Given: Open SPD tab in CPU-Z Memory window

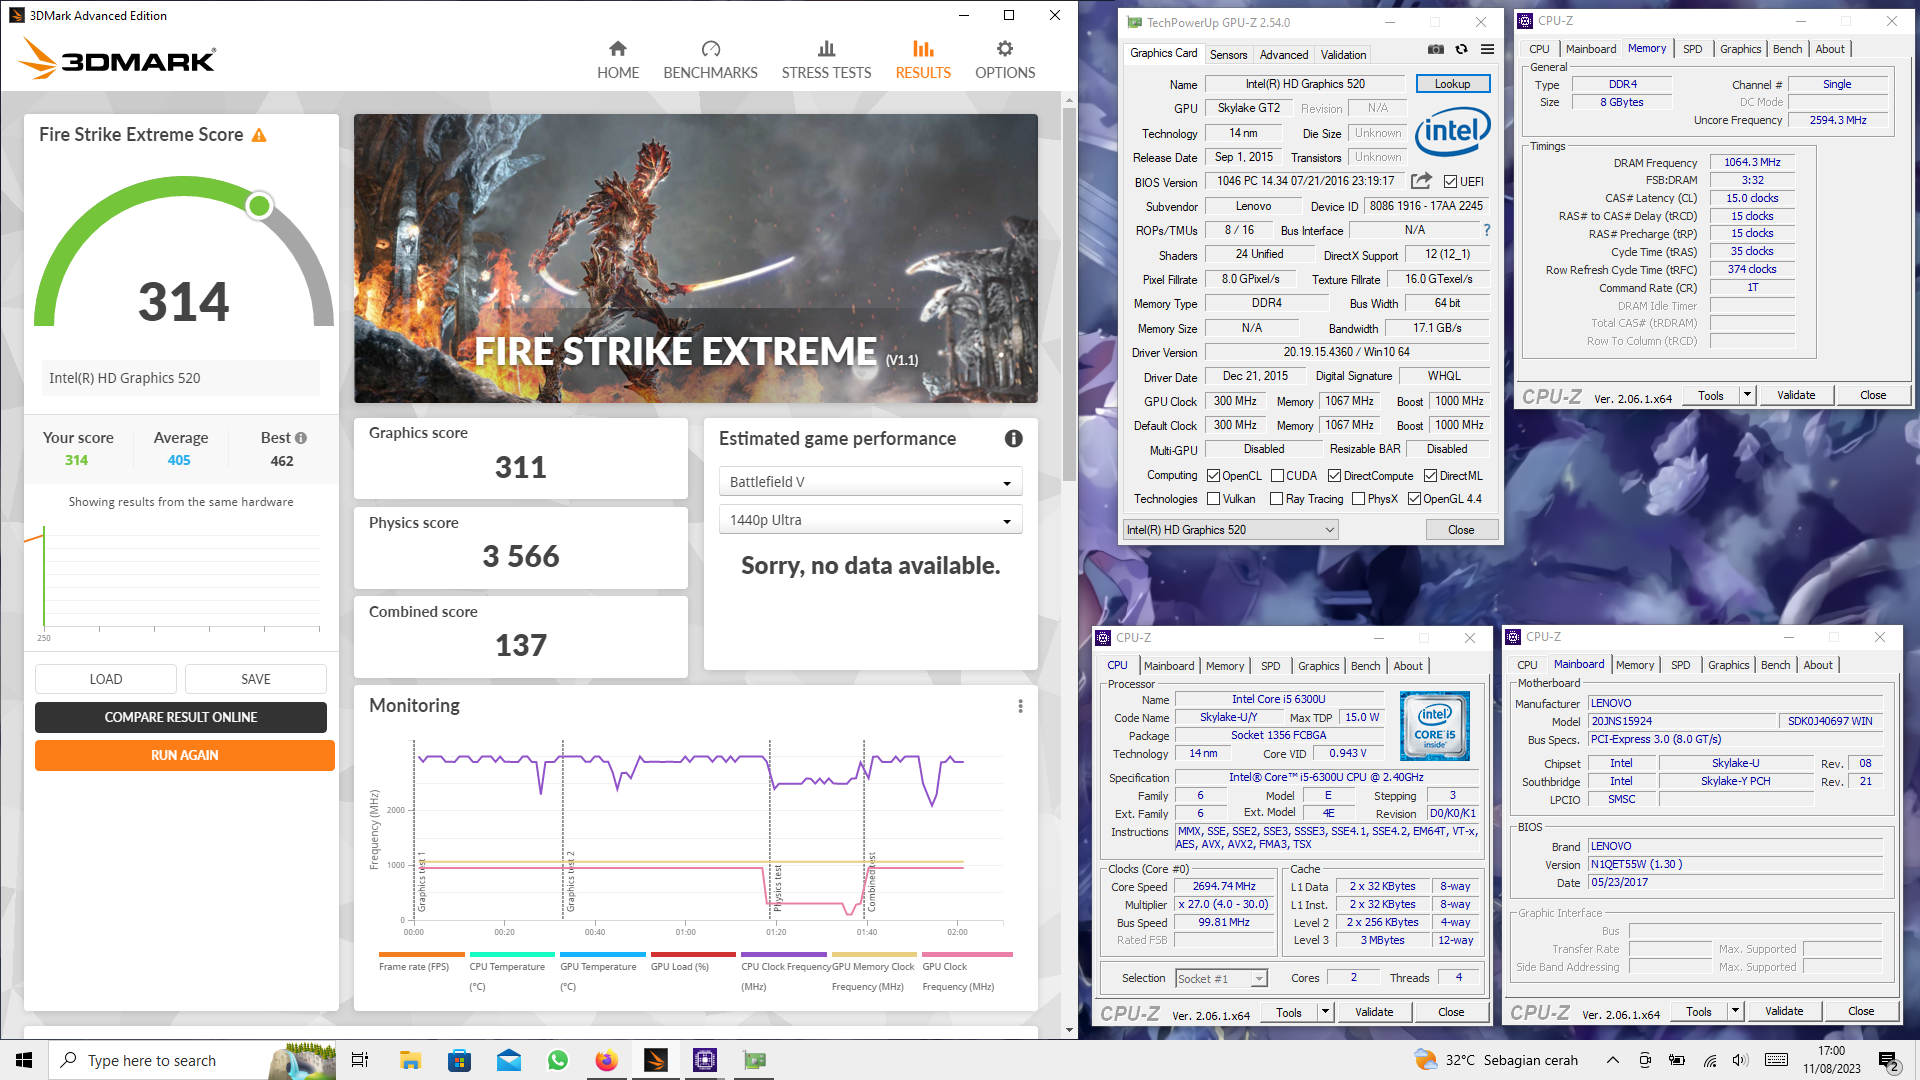Looking at the screenshot, I should (x=1692, y=49).
